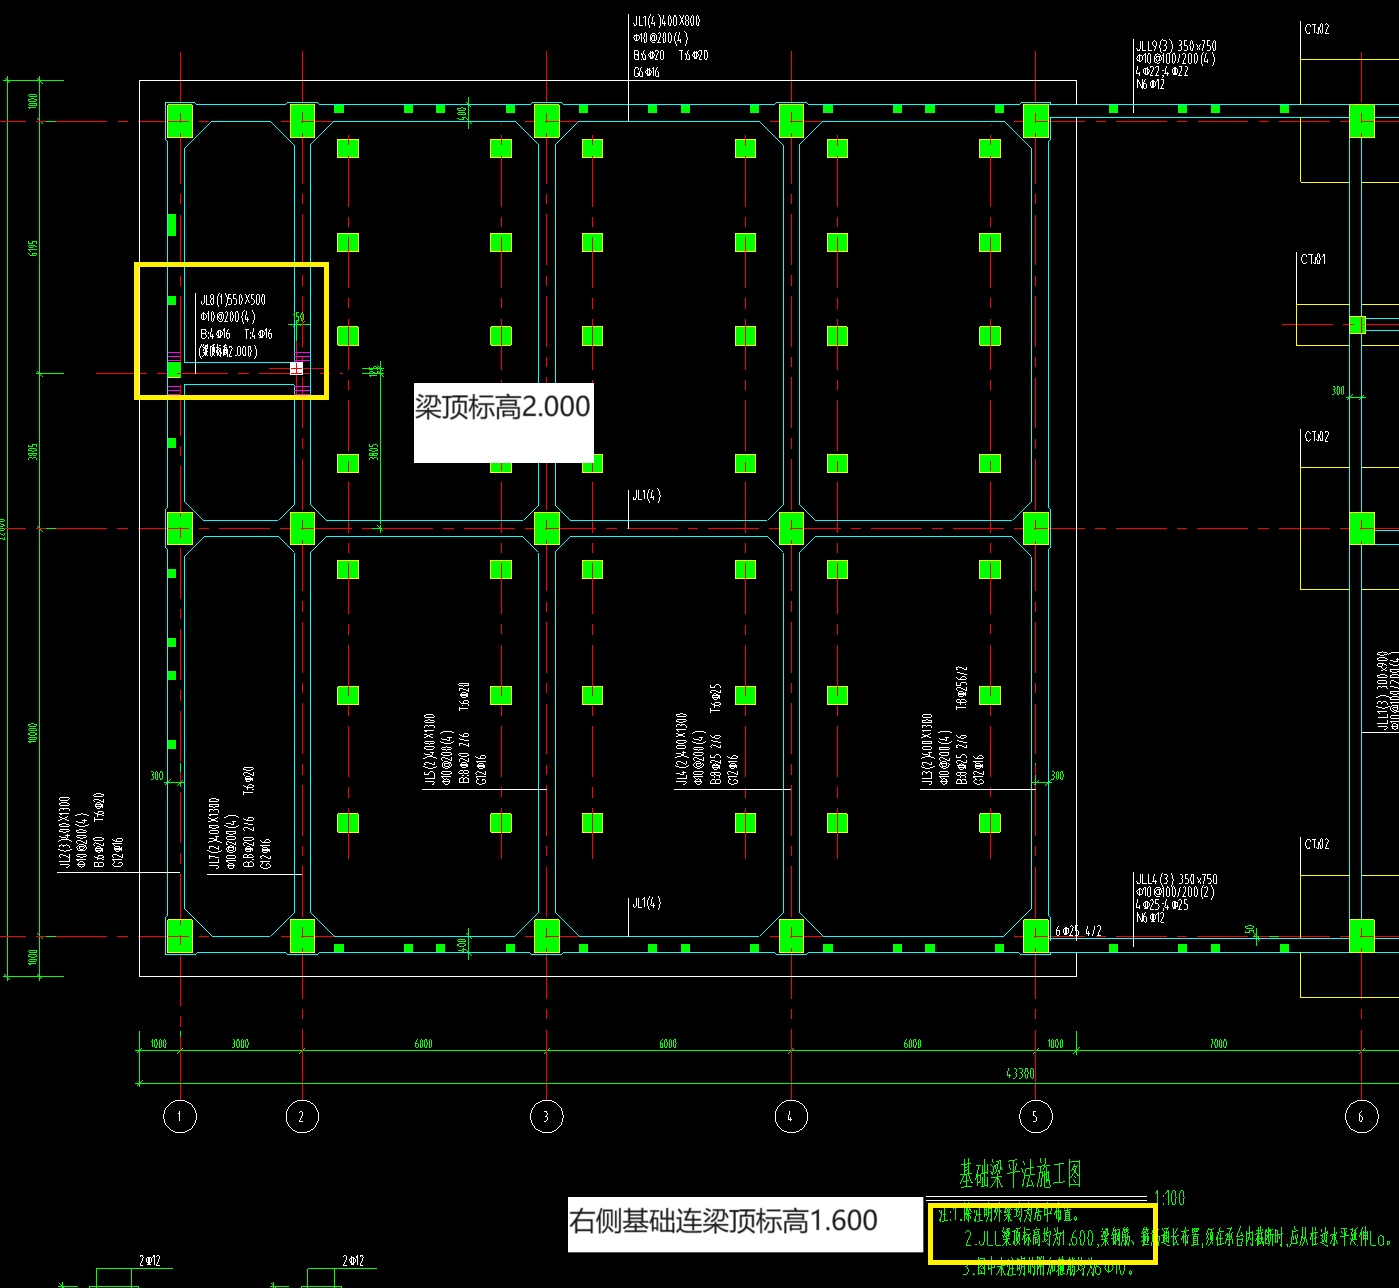Screen dimensions: 1399x1288
Task: Pick axis grid bubble number 5
Action: point(1035,1116)
